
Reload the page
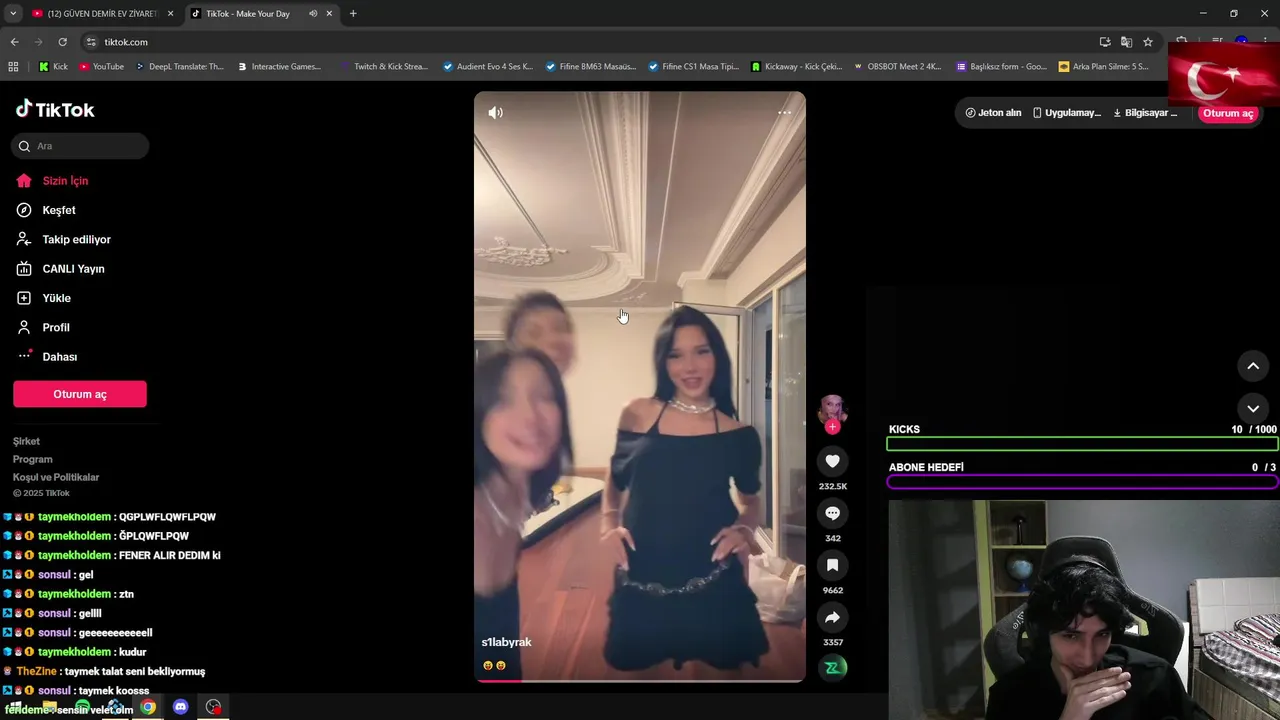point(62,42)
